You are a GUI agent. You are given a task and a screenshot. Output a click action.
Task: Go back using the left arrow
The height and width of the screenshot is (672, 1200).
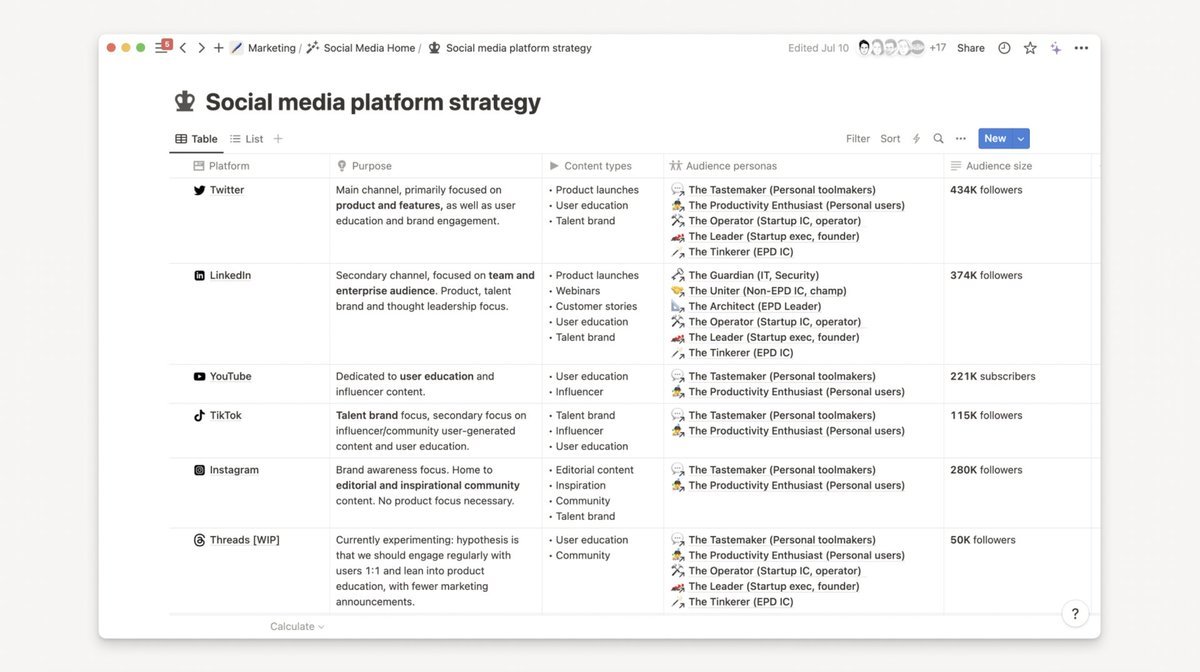(183, 48)
